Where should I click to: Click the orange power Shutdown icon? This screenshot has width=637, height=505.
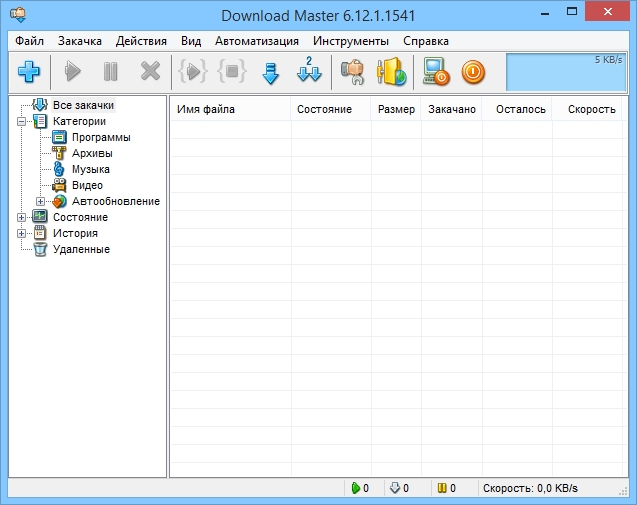pos(472,72)
